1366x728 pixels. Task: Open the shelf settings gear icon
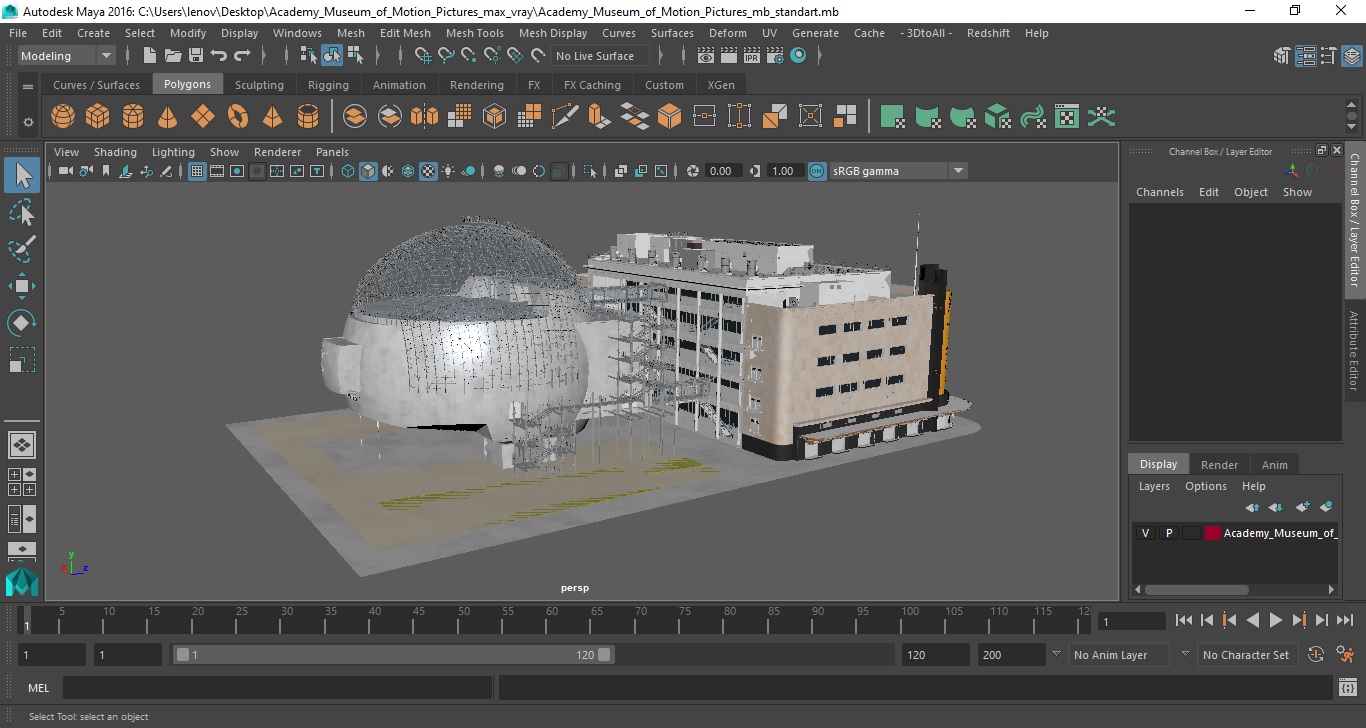tap(28, 122)
